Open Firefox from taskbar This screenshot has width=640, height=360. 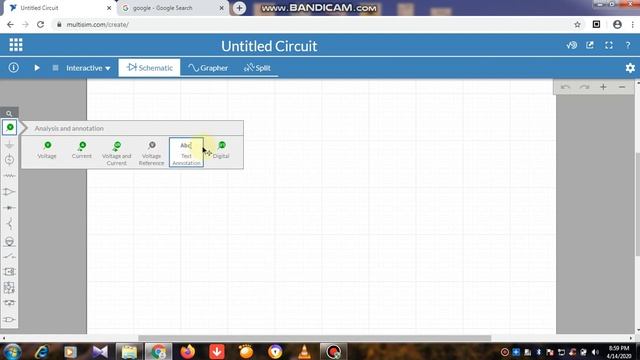pyautogui.click(x=188, y=351)
